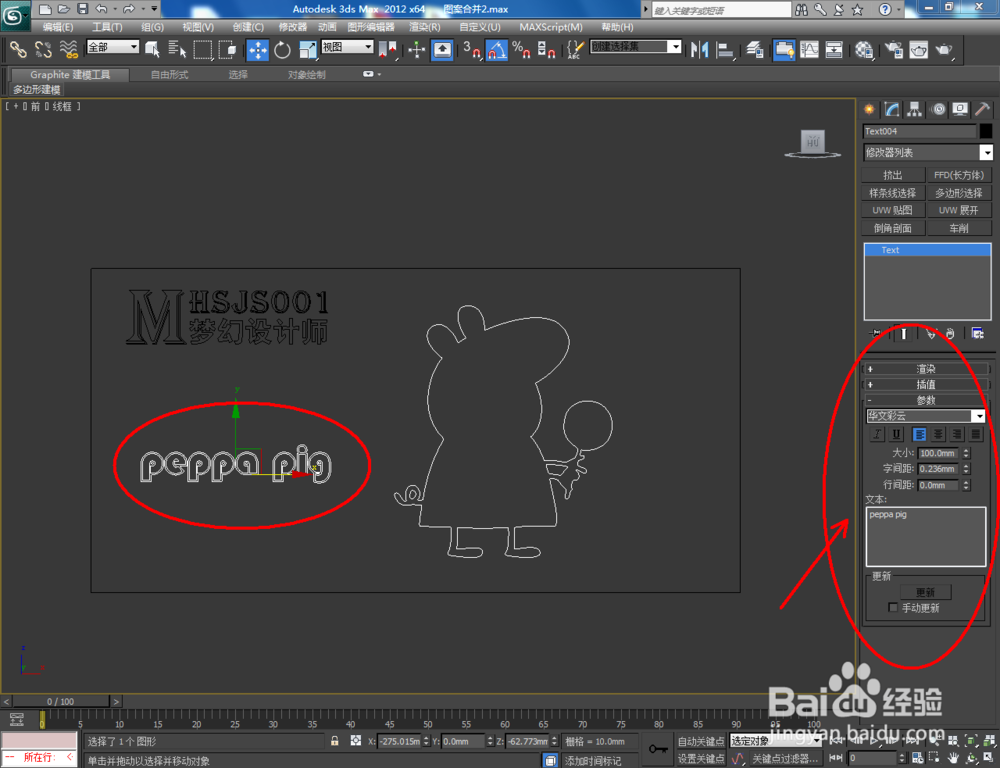
Task: Open the Material Editor
Action: click(x=864, y=49)
